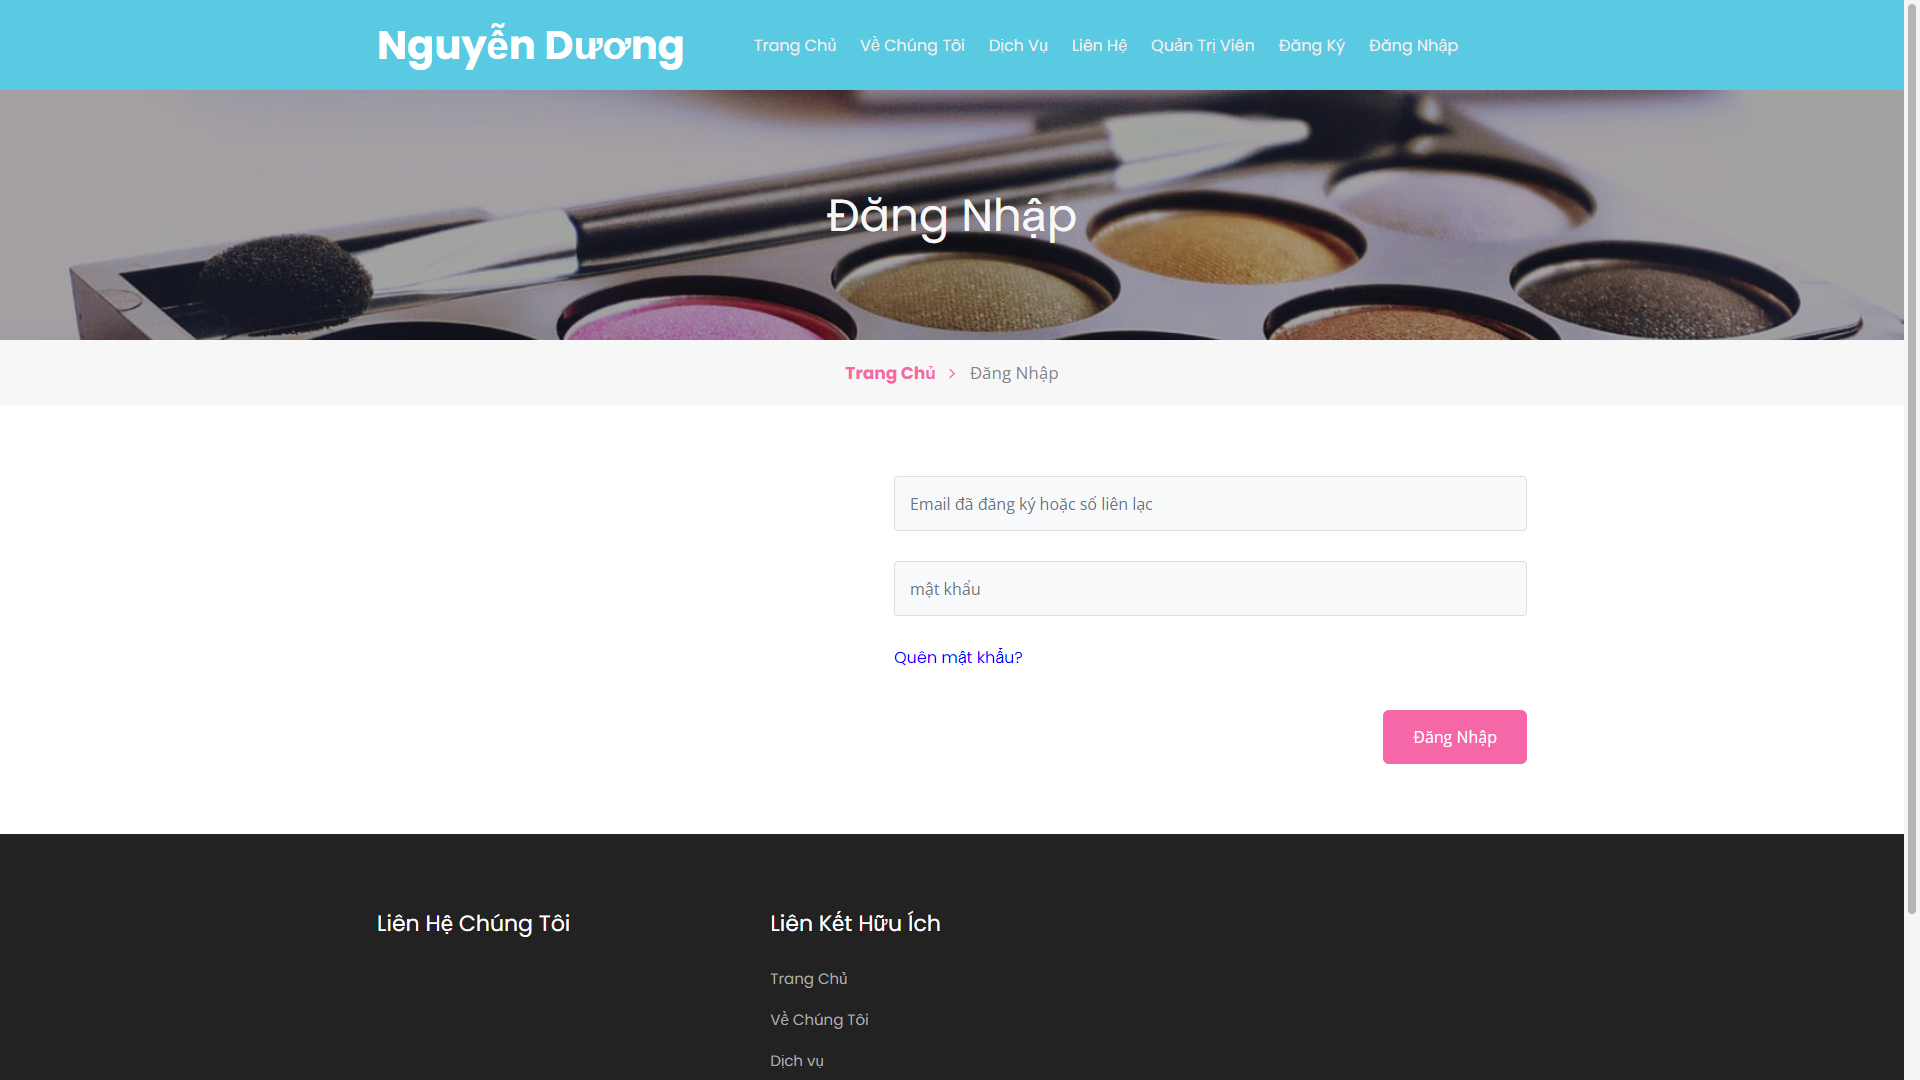This screenshot has height=1080, width=1920.
Task: Focus the mật khẩu password field
Action: point(1209,589)
